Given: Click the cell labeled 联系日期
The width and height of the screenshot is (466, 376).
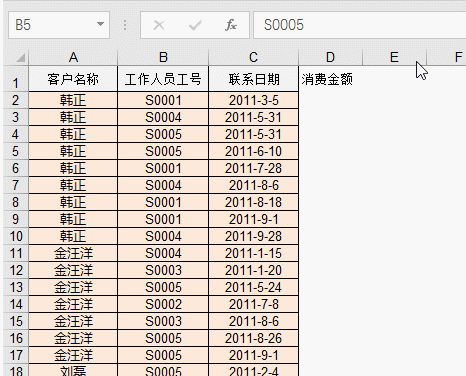Looking at the screenshot, I should [x=253, y=79].
